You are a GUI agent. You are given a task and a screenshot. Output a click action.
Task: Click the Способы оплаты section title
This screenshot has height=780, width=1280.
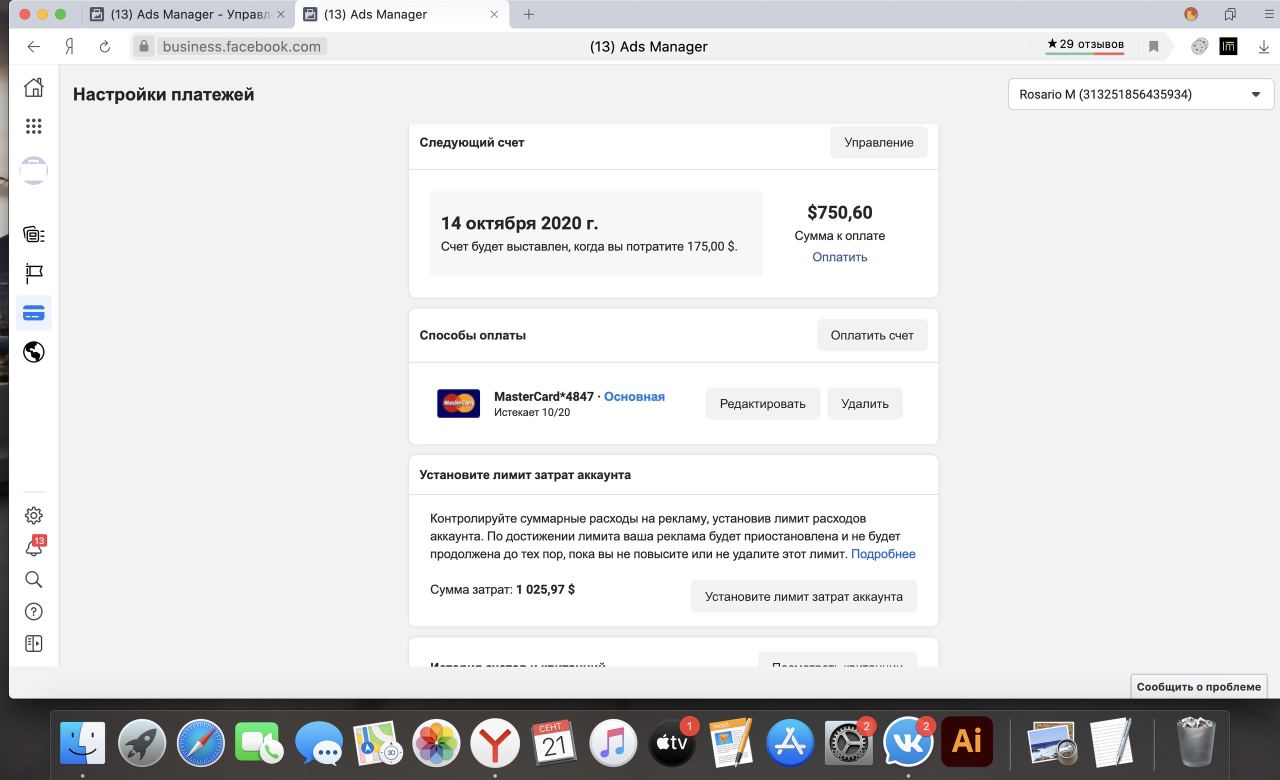pos(473,335)
